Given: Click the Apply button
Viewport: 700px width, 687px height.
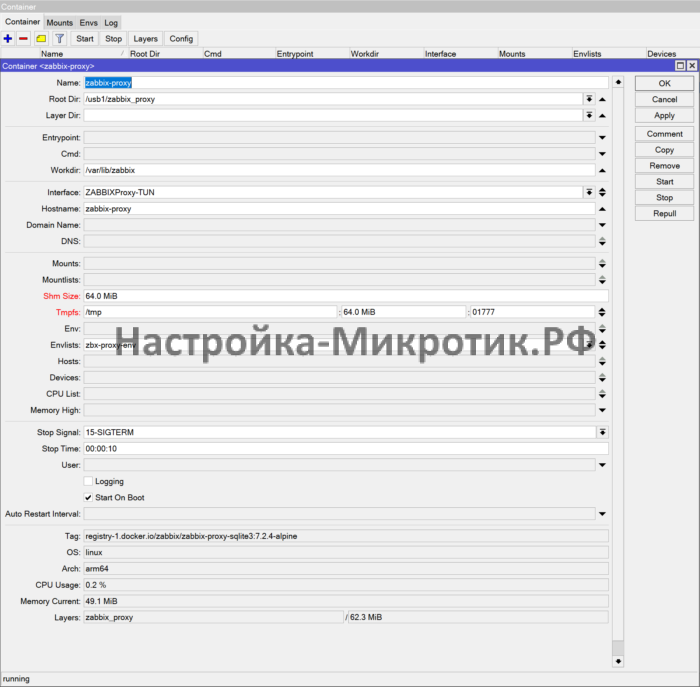Looking at the screenshot, I should pyautogui.click(x=664, y=116).
